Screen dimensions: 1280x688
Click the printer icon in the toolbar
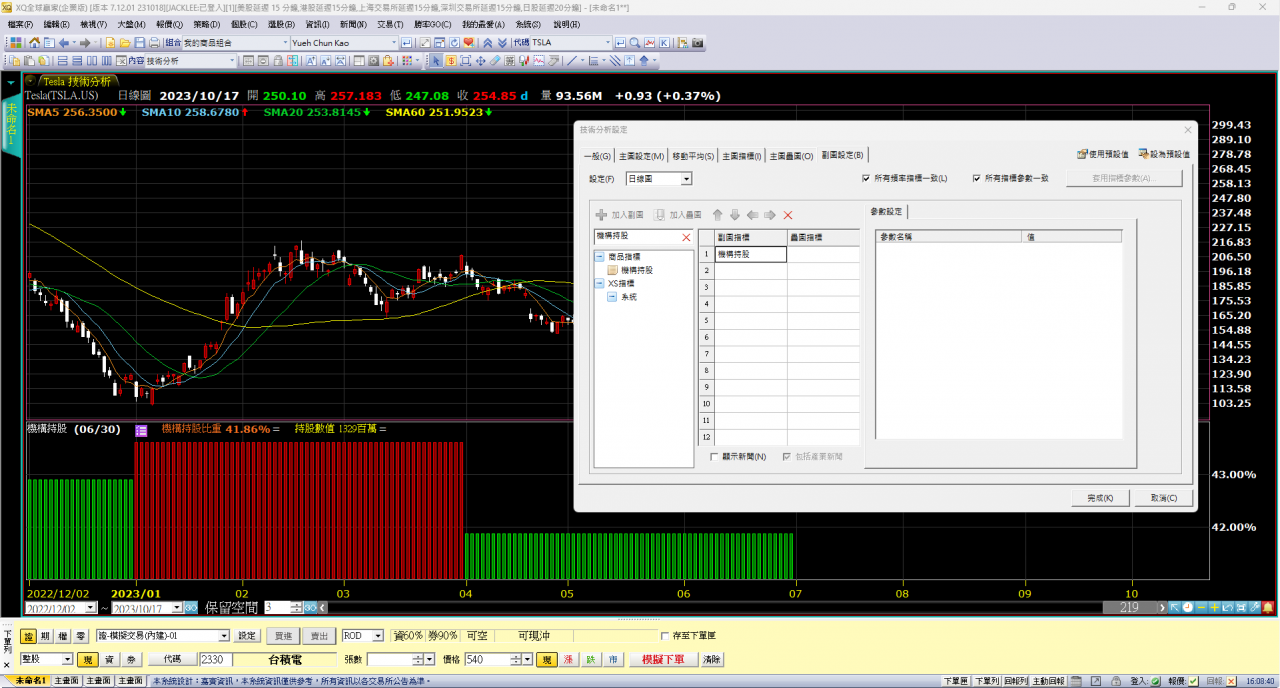[x=154, y=43]
